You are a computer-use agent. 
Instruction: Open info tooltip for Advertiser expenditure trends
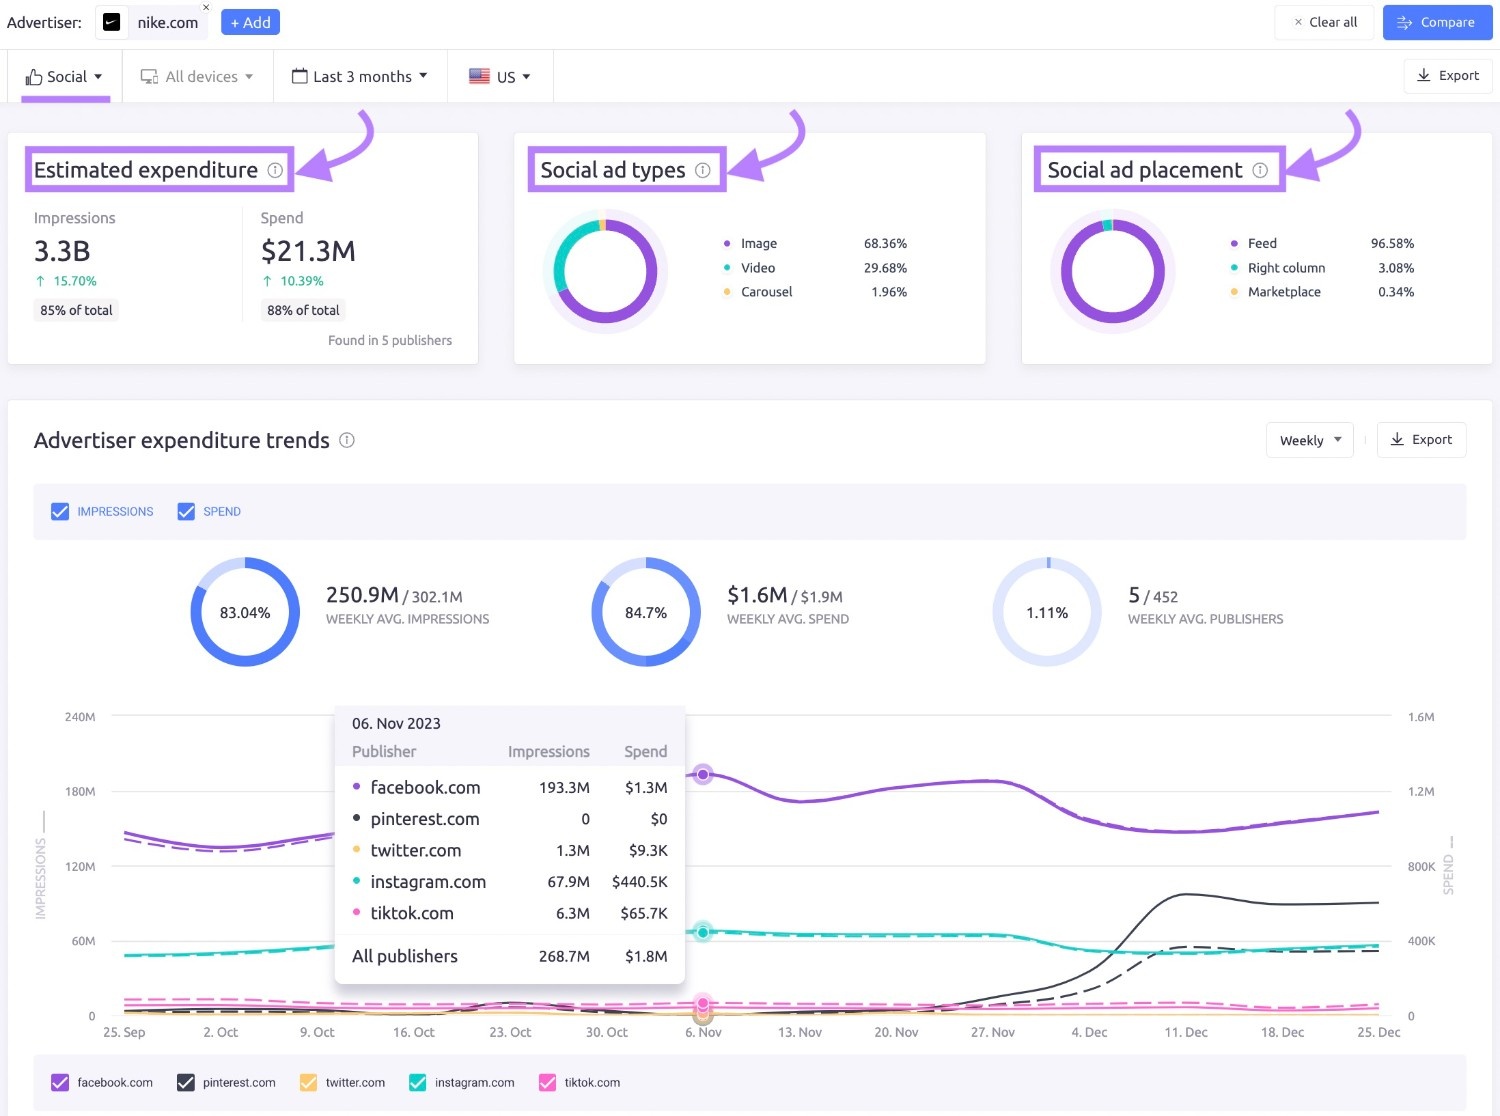347,440
